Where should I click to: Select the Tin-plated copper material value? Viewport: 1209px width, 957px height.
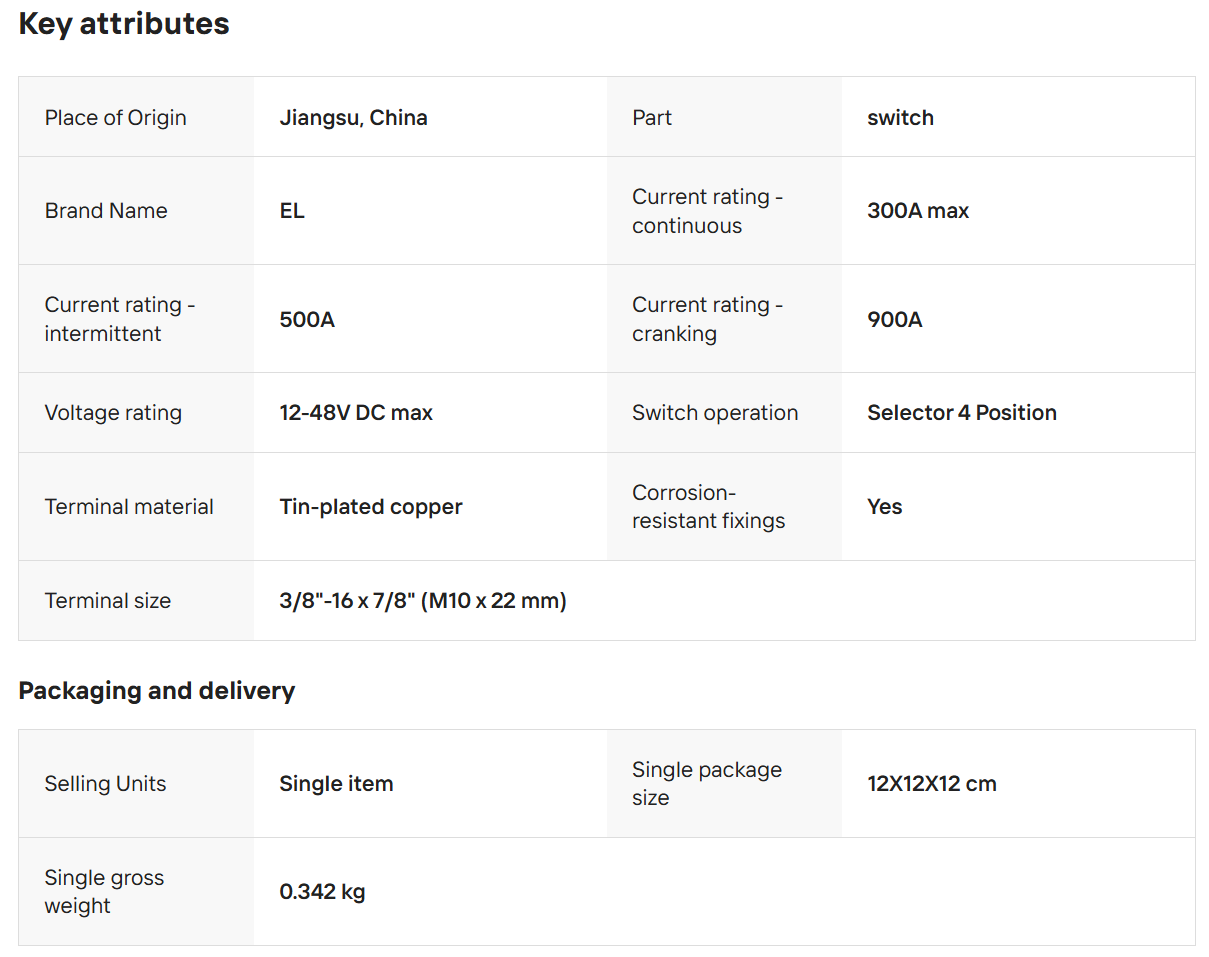(x=370, y=507)
